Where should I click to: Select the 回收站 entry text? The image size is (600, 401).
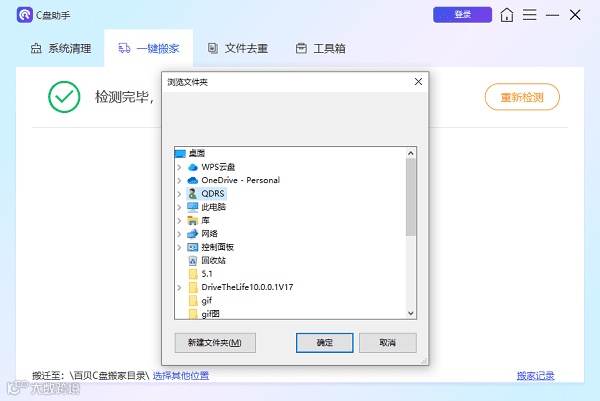click(214, 261)
